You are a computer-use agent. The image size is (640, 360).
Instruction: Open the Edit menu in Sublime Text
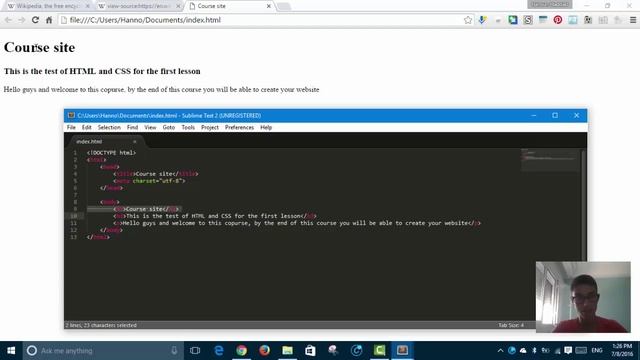(87, 127)
